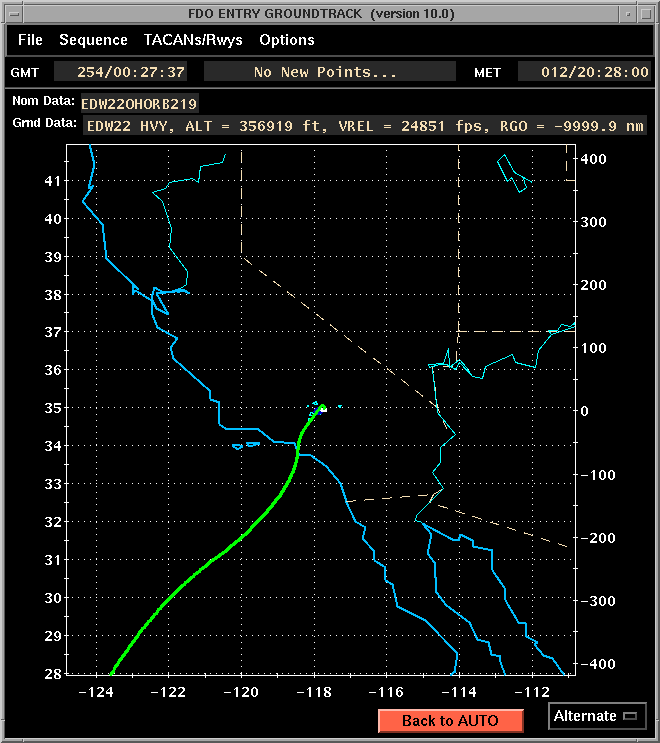Toggle the Alternate option

pyautogui.click(x=597, y=716)
